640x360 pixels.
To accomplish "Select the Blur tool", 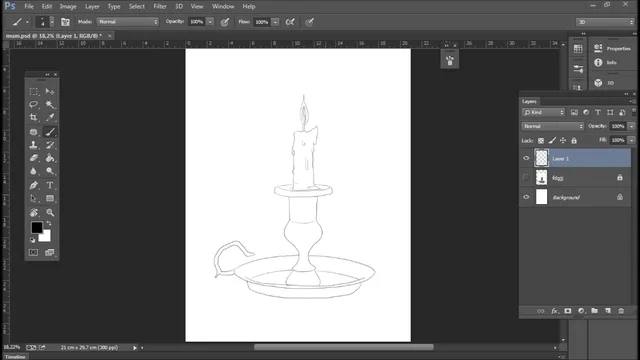I will (x=33, y=171).
